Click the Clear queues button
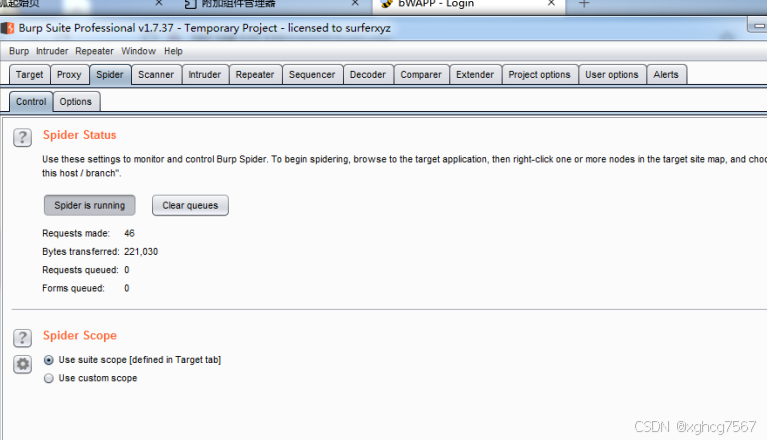The width and height of the screenshot is (767, 440). coord(190,205)
